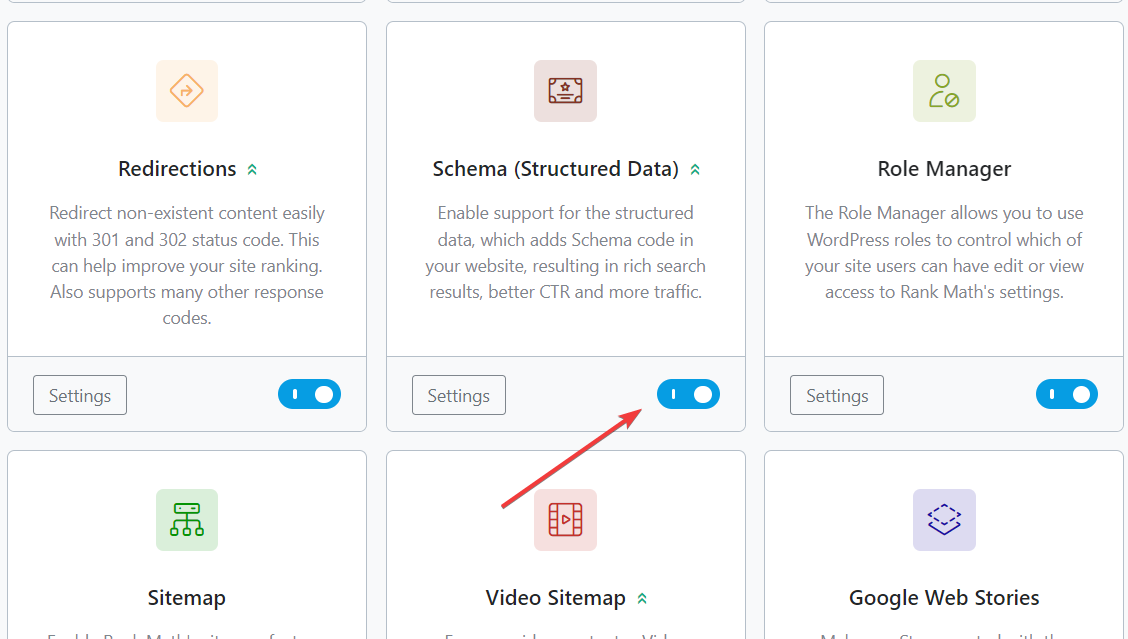The width and height of the screenshot is (1128, 639).
Task: Switch off the Role Manager toggle
Action: [x=1067, y=394]
